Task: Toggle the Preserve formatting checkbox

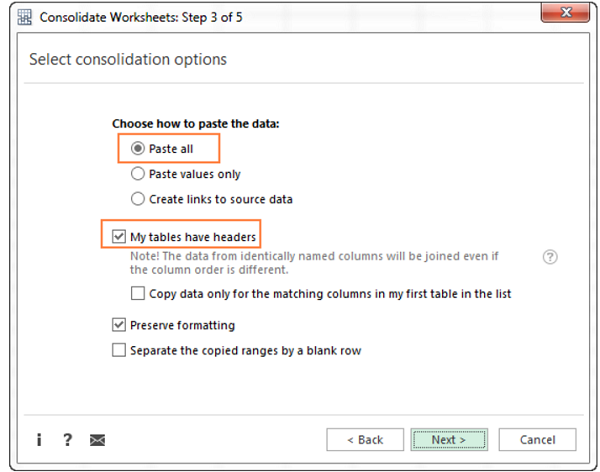Action: coord(120,325)
